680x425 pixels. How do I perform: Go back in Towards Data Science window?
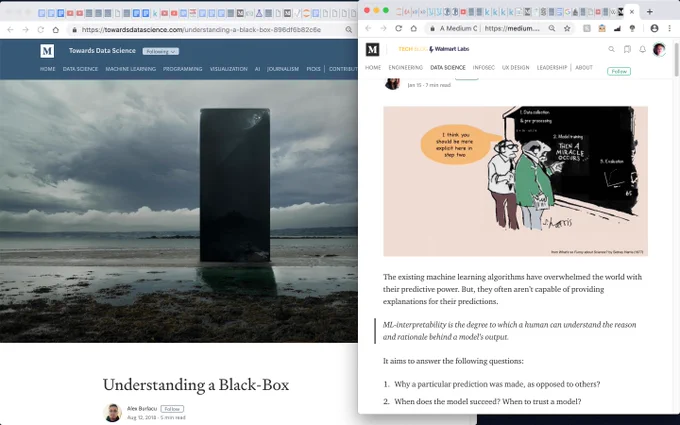click(10, 30)
